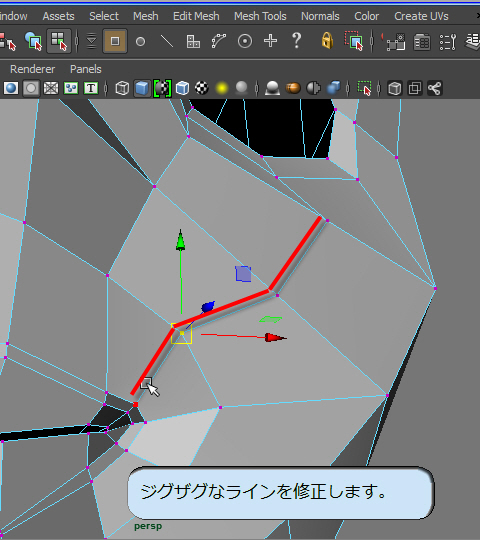Click the snap to curves icon
Image resolution: width=480 pixels, height=540 pixels.
219,41
